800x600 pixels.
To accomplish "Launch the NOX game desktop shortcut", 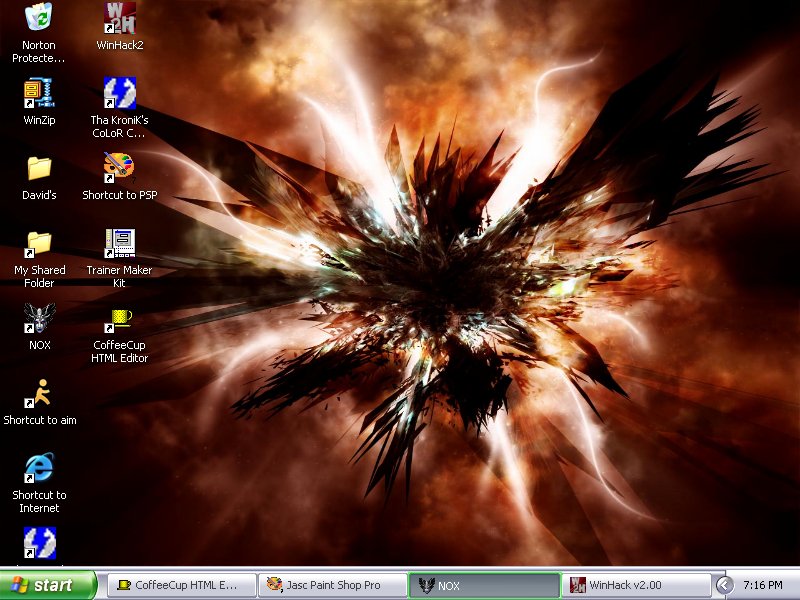I will 39,318.
